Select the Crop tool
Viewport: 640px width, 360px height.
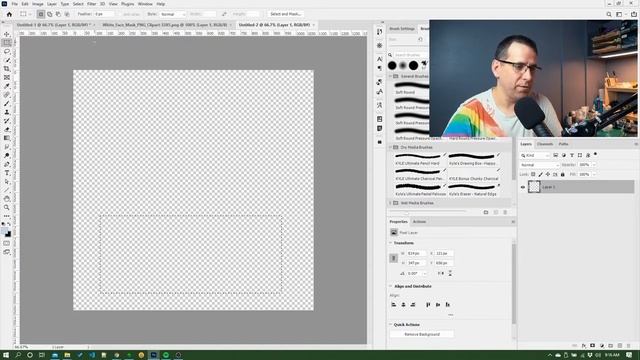(x=7, y=69)
